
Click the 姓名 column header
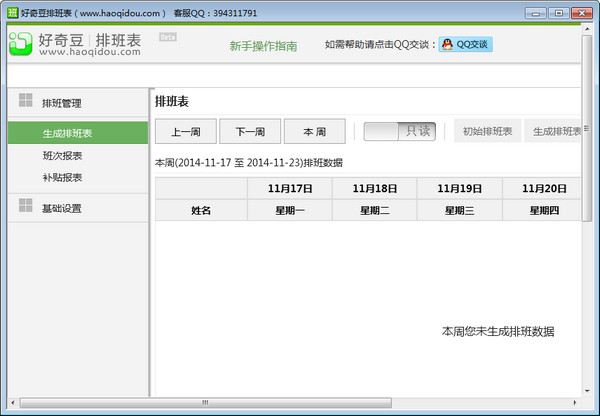tap(201, 210)
